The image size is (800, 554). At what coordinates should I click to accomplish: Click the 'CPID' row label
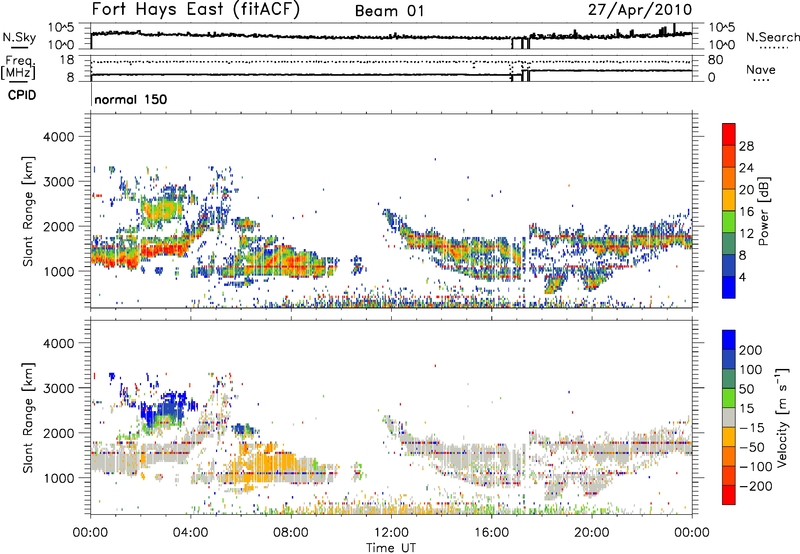(22, 95)
